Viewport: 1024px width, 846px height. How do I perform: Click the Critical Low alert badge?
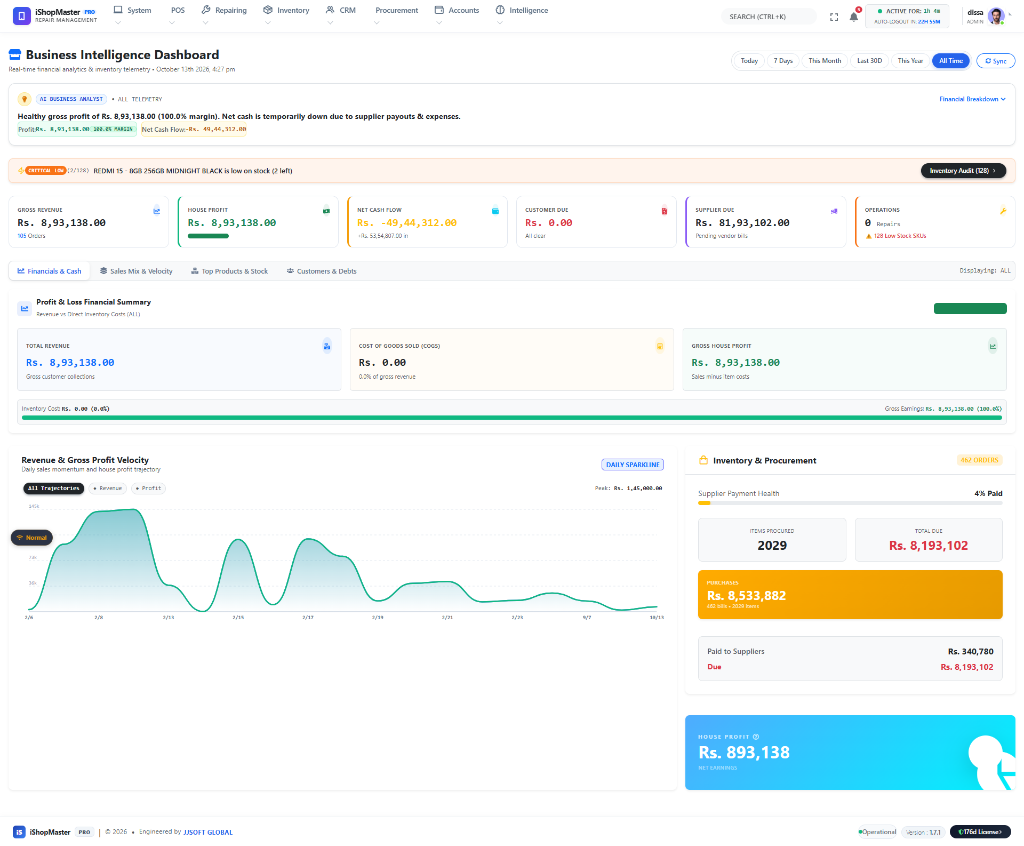[45, 171]
